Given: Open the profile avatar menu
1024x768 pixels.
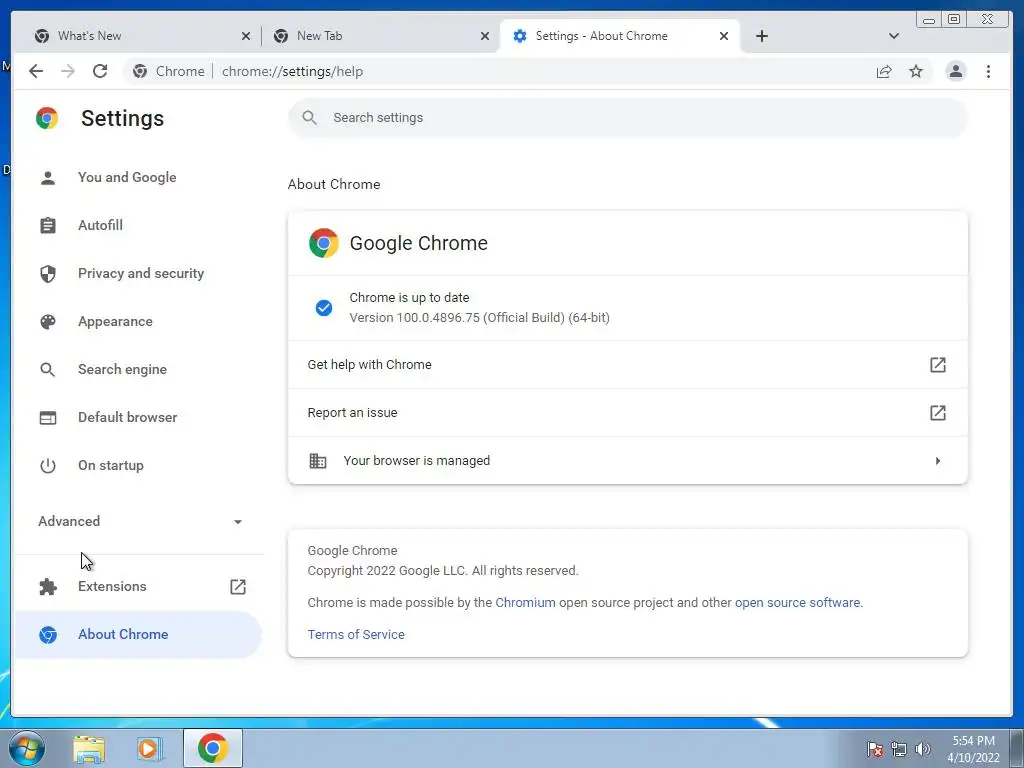Looking at the screenshot, I should point(955,71).
